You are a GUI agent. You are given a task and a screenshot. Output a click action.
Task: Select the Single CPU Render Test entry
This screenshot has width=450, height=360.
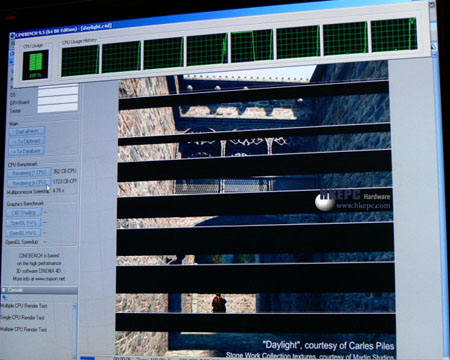tap(22, 317)
